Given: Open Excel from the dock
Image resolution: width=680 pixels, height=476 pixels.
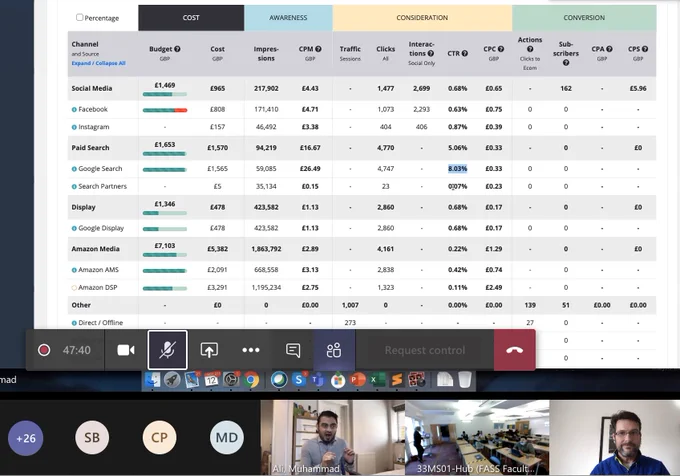Looking at the screenshot, I should [376, 380].
